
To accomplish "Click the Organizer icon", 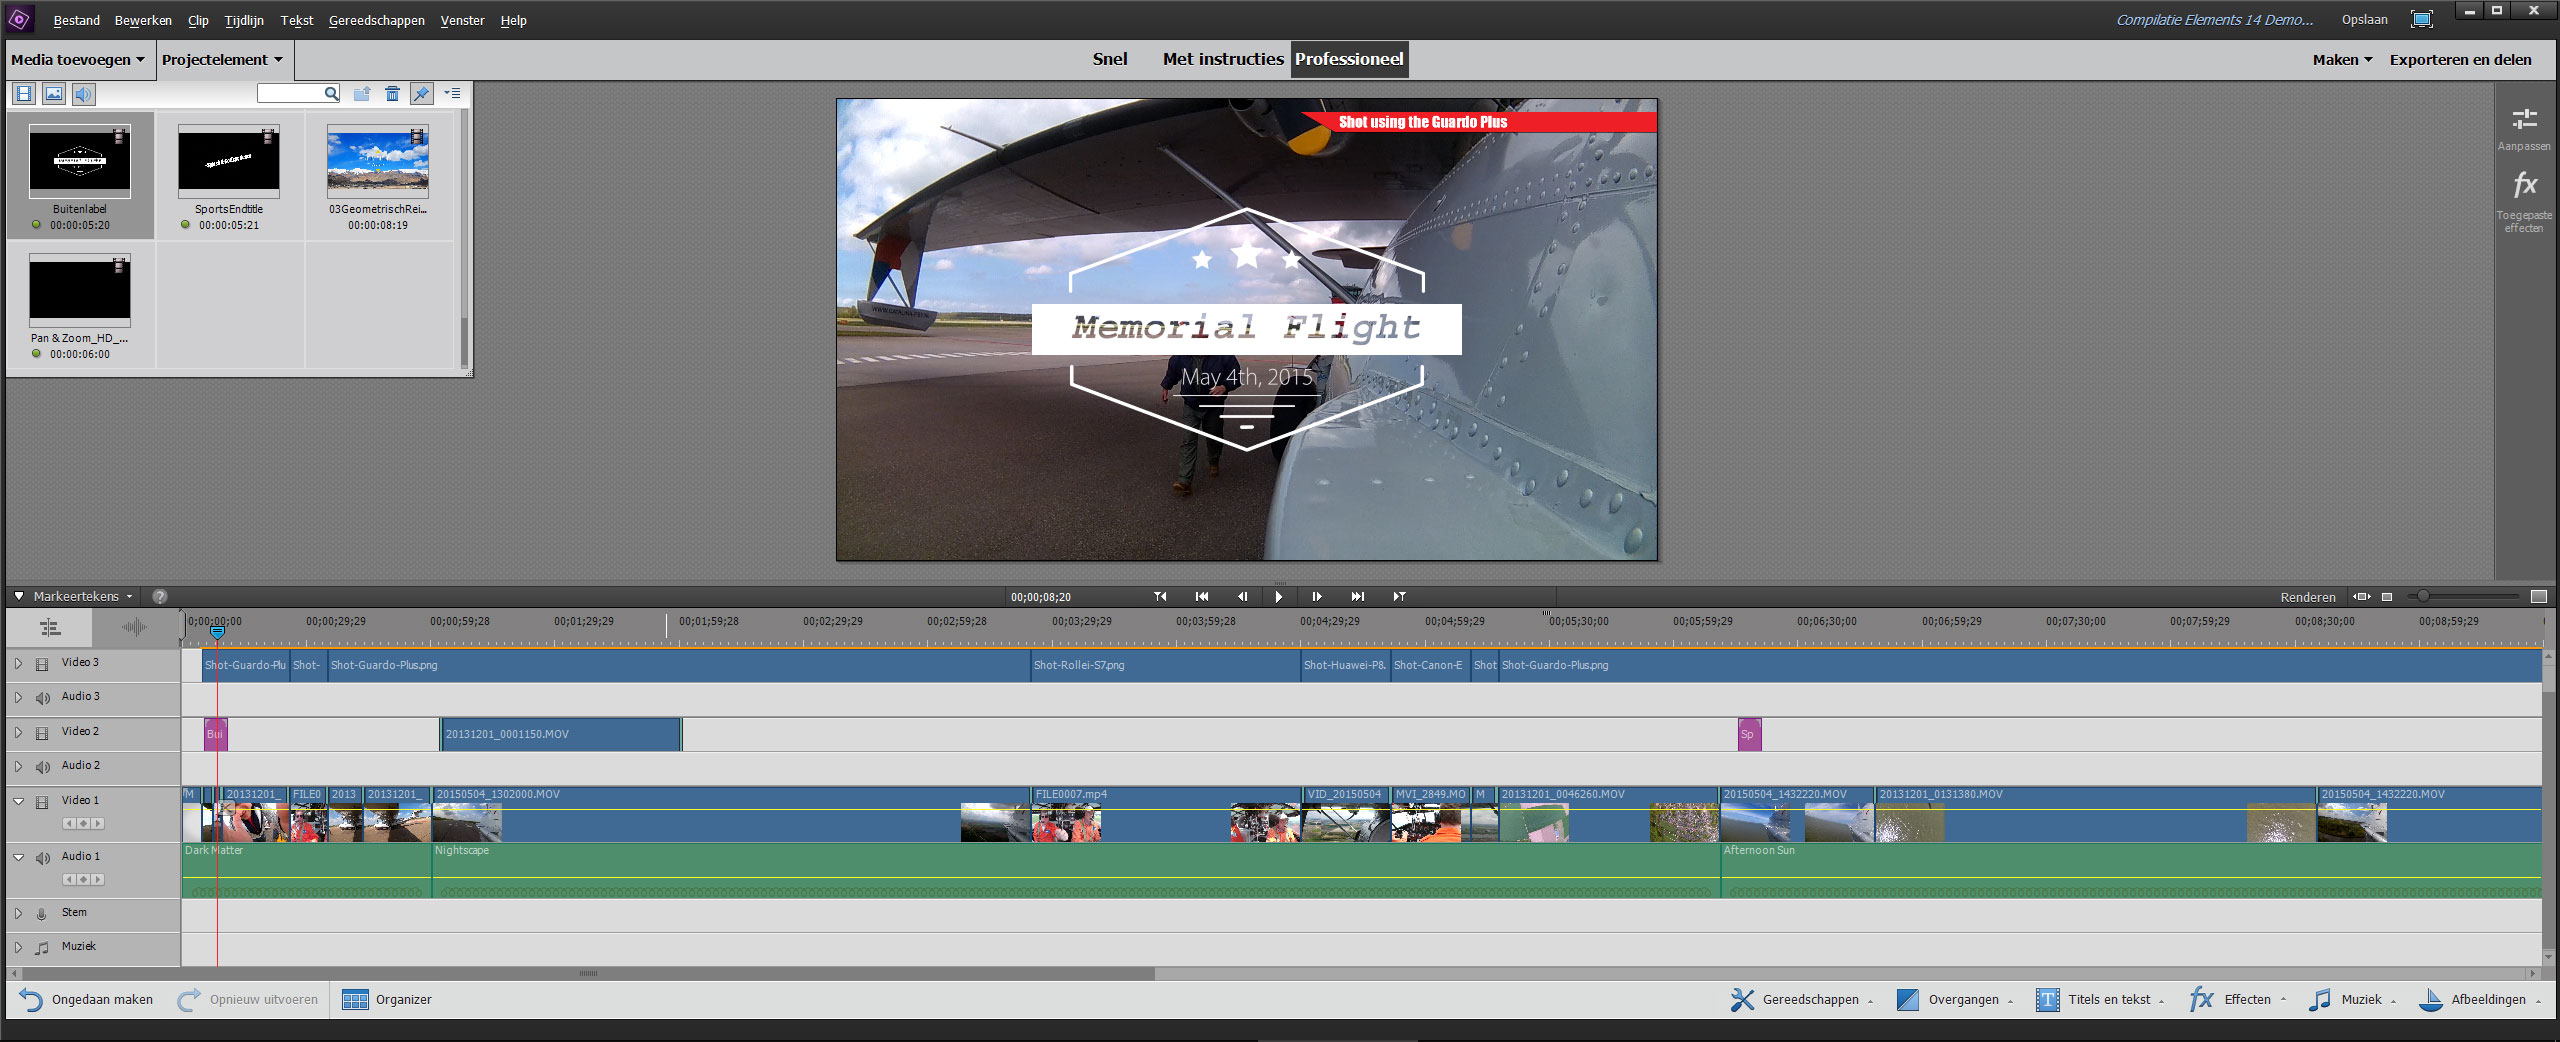I will pyautogui.click(x=355, y=1000).
